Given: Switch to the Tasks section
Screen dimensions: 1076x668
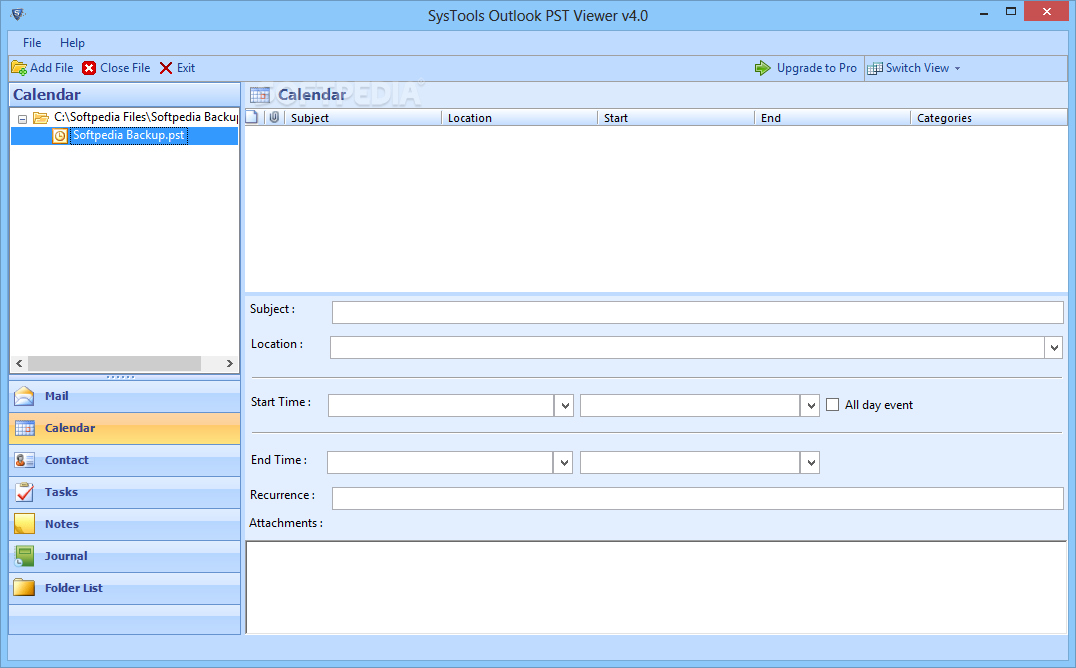Looking at the screenshot, I should point(124,492).
